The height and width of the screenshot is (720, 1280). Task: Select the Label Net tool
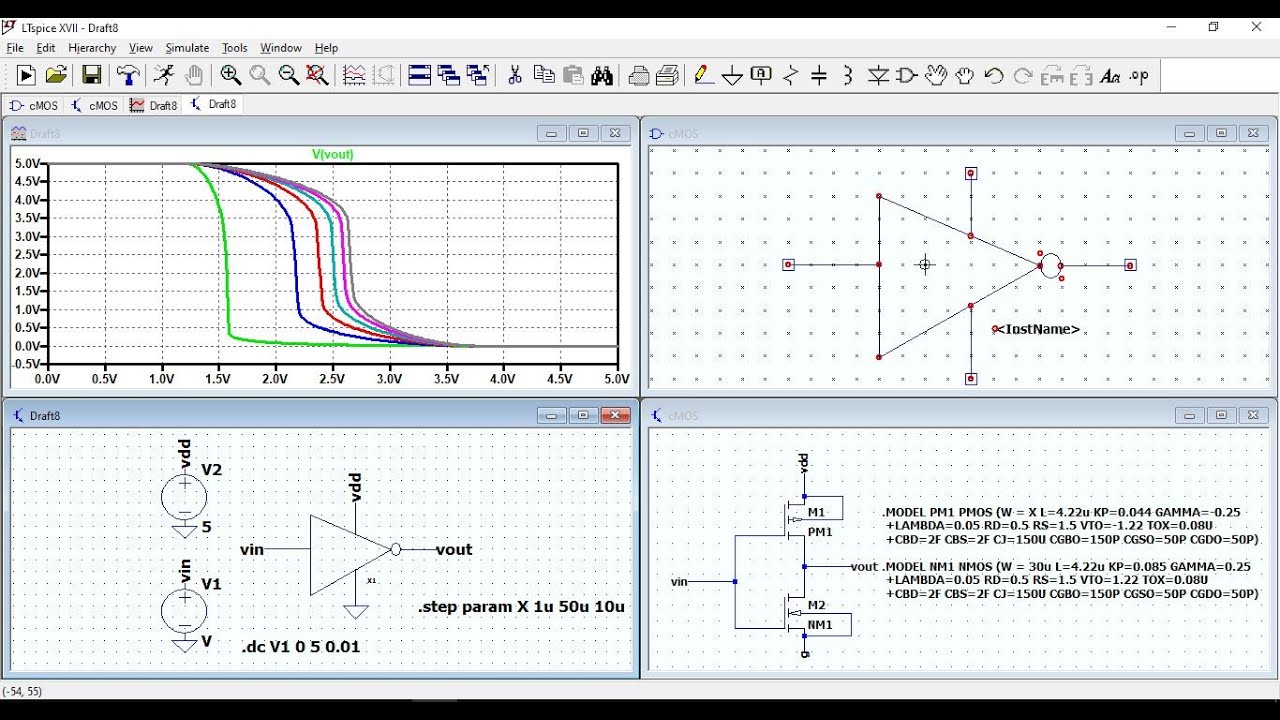pos(761,75)
